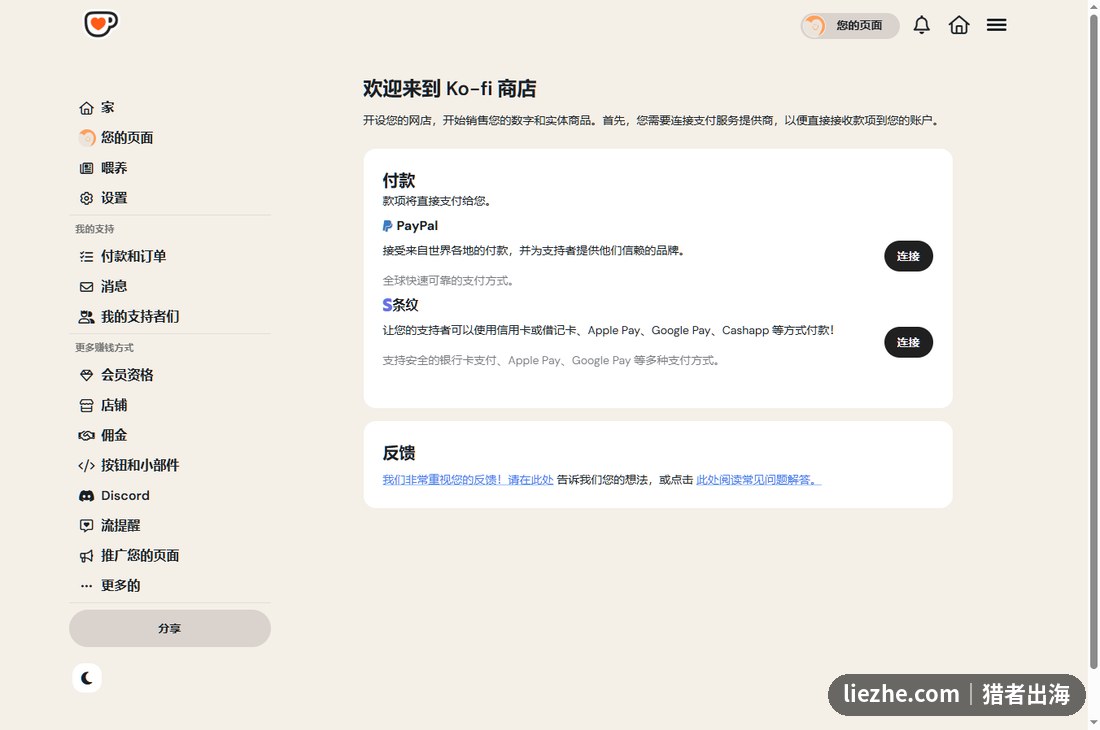1100x730 pixels.
Task: Connect Stripe (条纹) with its 连接 button
Action: click(x=908, y=342)
